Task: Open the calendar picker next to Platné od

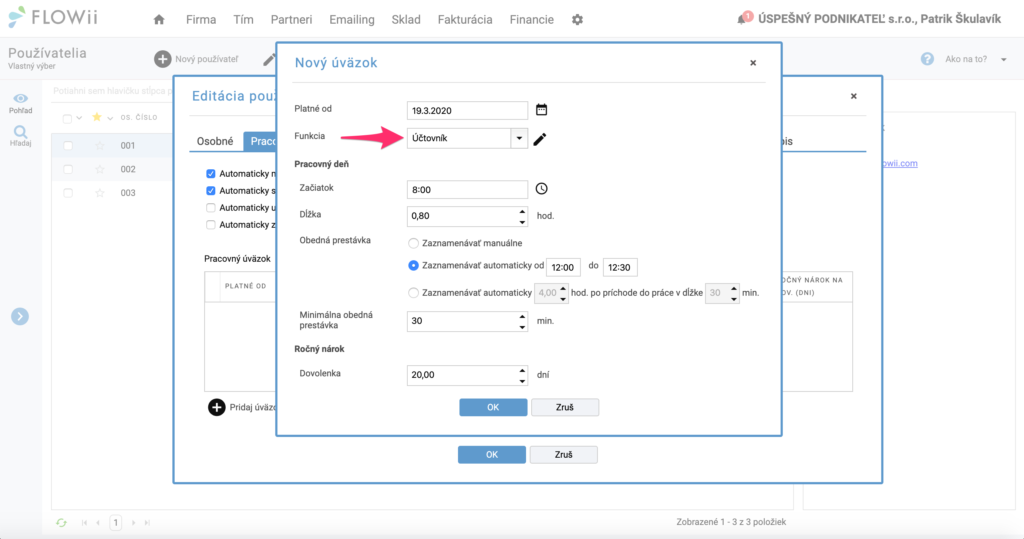Action: [x=541, y=110]
